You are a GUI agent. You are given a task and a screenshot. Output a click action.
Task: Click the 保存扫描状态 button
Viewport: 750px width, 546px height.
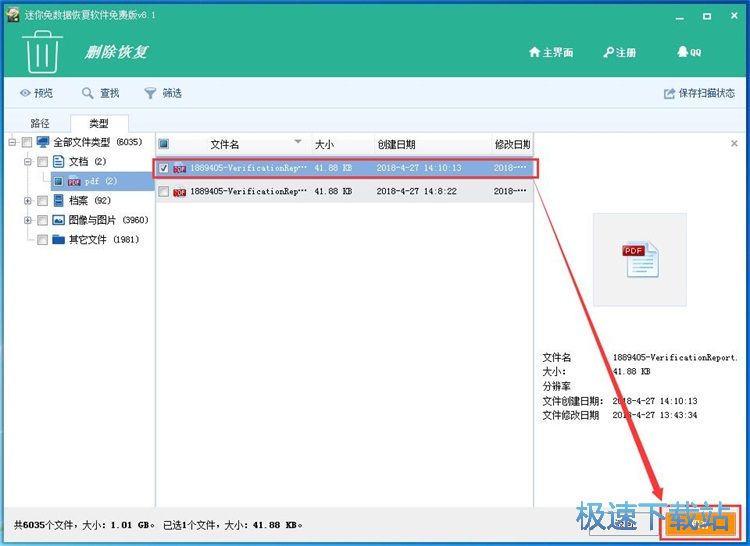pos(699,93)
